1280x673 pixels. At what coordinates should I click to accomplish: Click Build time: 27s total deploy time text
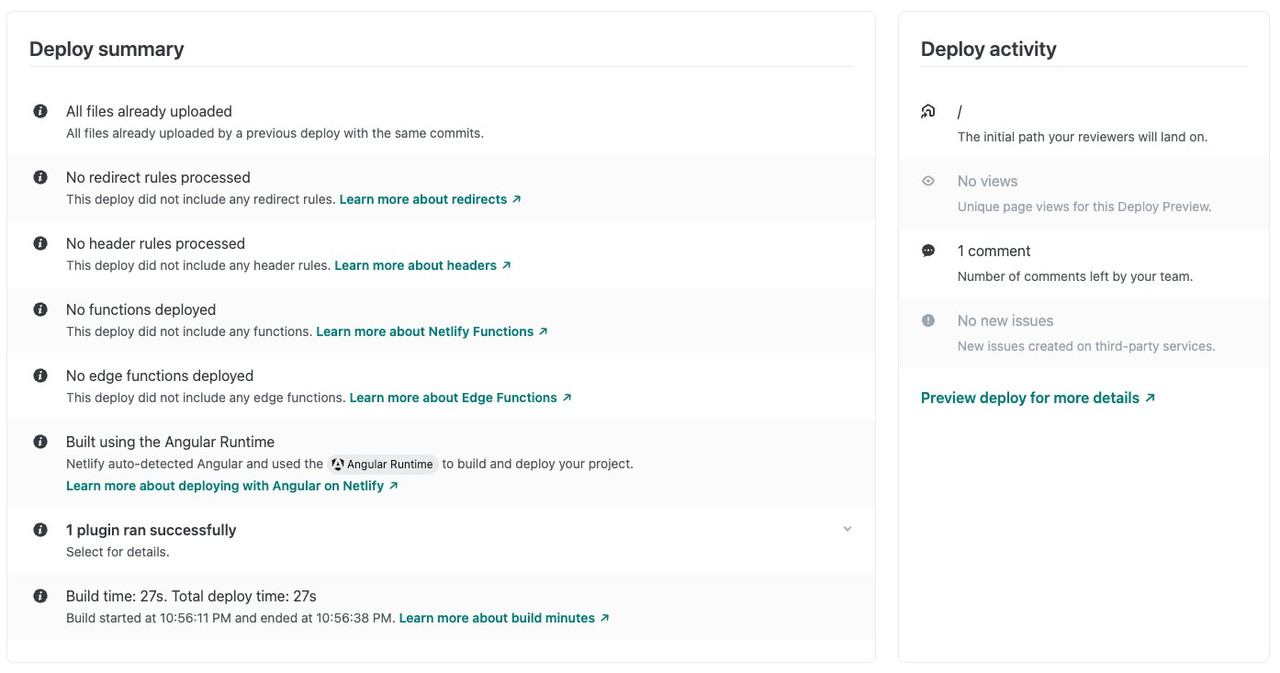(x=191, y=595)
